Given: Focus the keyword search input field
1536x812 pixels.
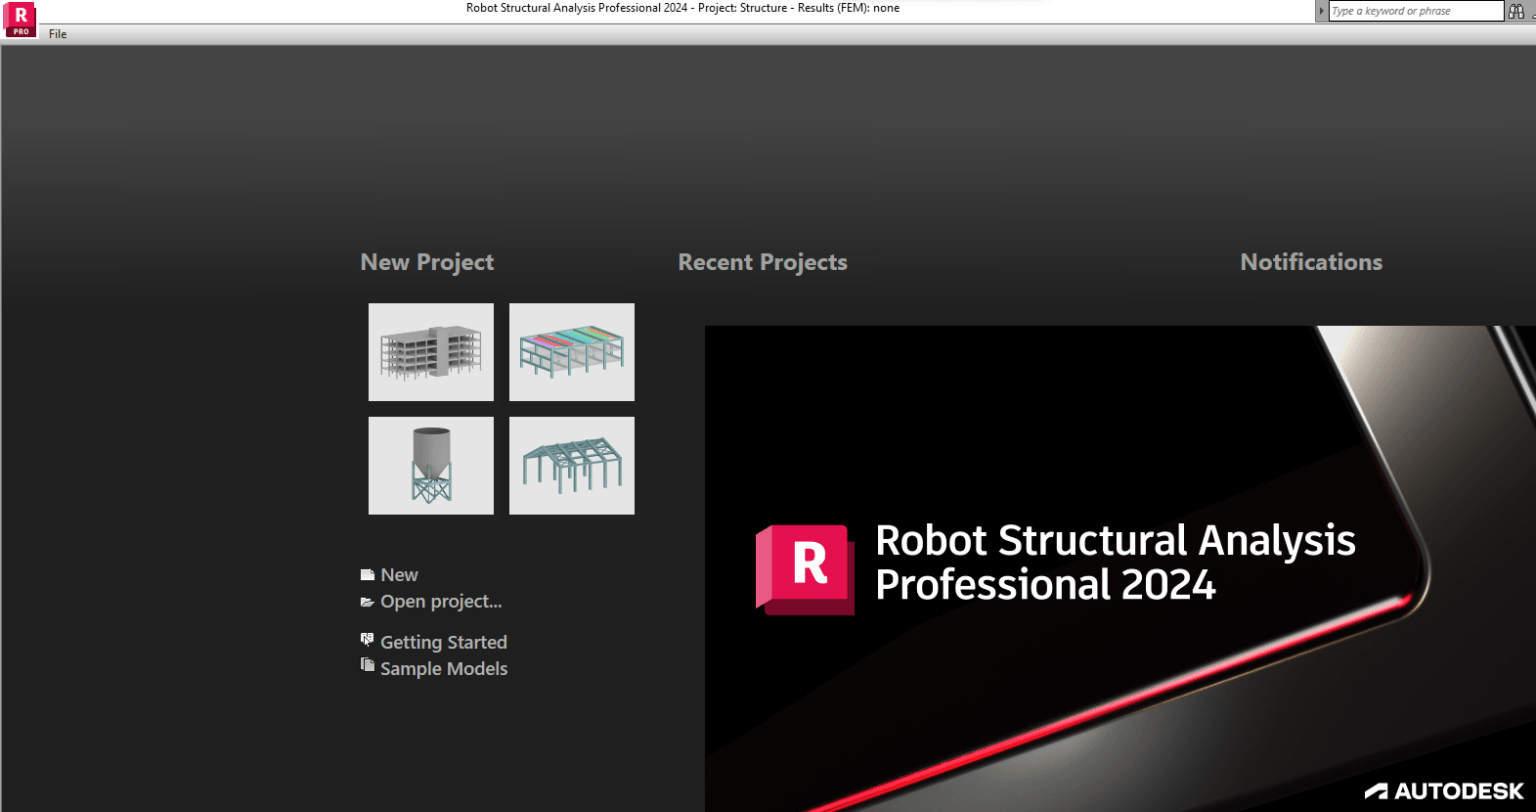Looking at the screenshot, I should point(1416,11).
